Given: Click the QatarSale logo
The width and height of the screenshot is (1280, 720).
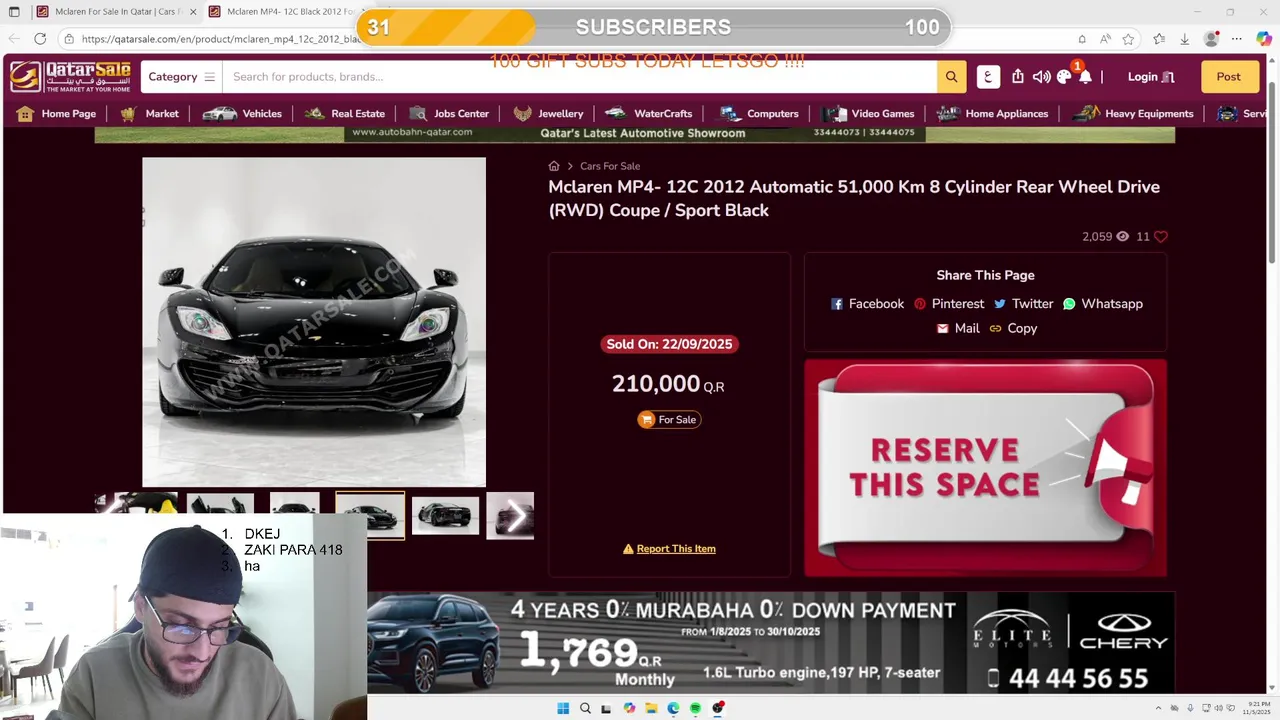Looking at the screenshot, I should (71, 77).
